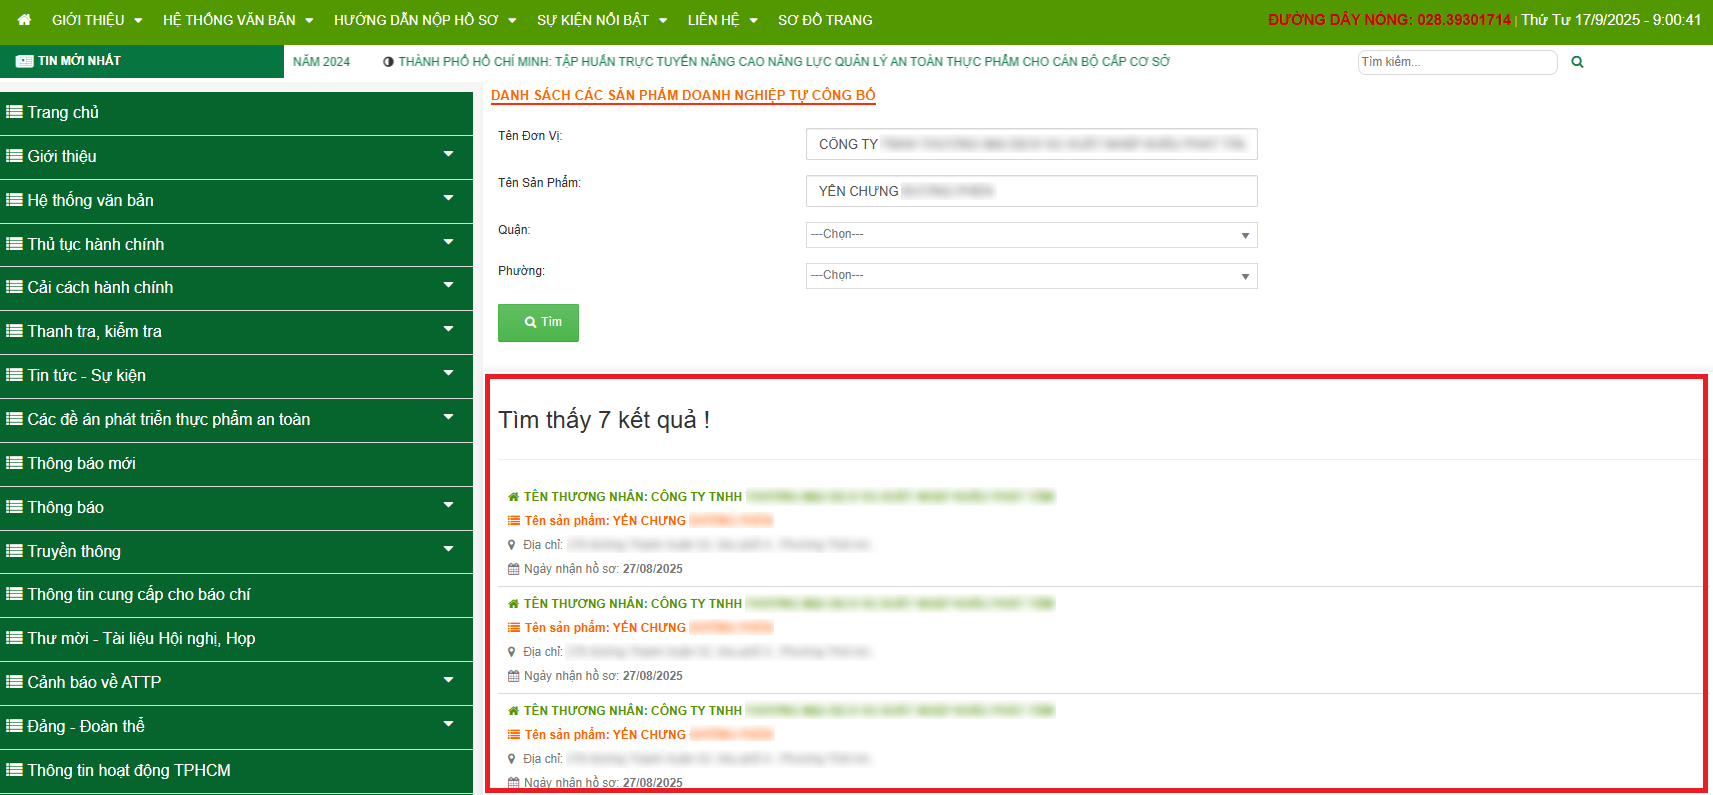Screen dimensions: 1713x795
Task: Click the house icon in first search result
Action: click(x=513, y=497)
